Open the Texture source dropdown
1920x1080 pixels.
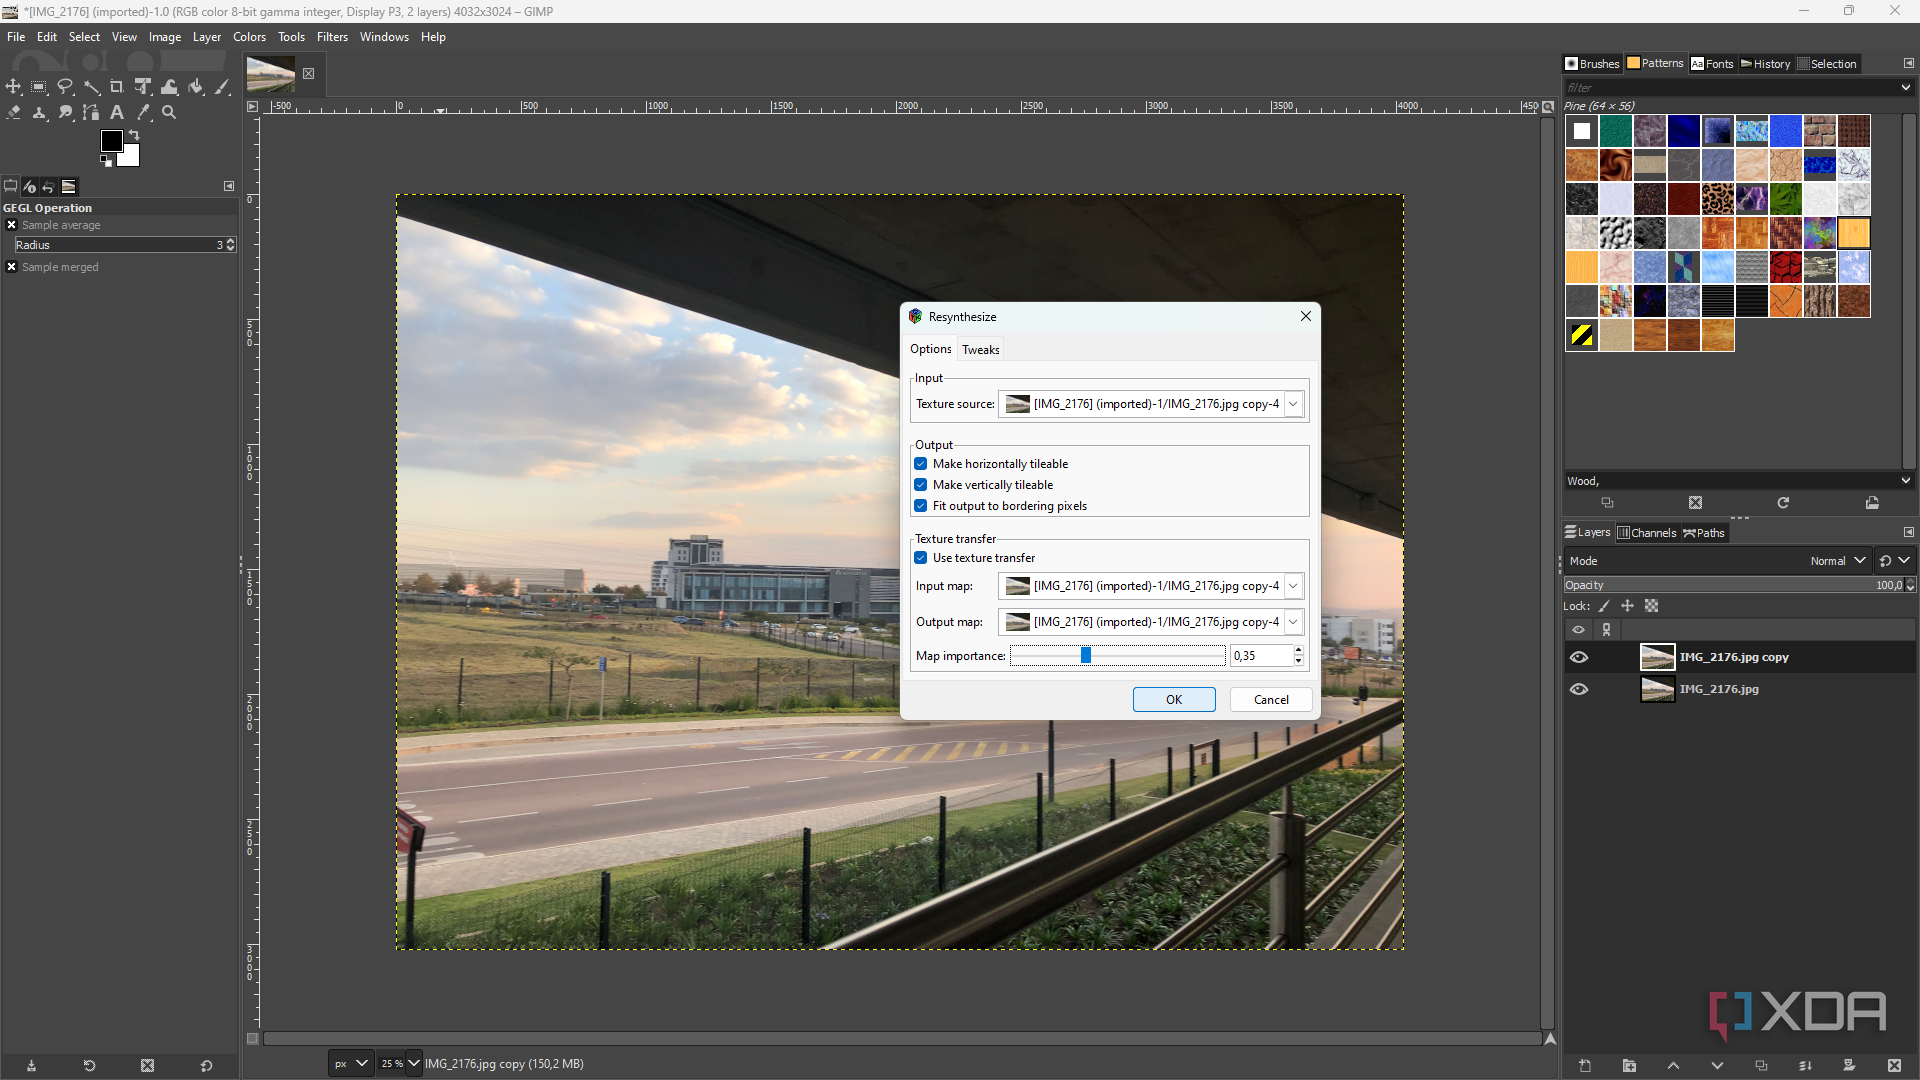pyautogui.click(x=1293, y=404)
